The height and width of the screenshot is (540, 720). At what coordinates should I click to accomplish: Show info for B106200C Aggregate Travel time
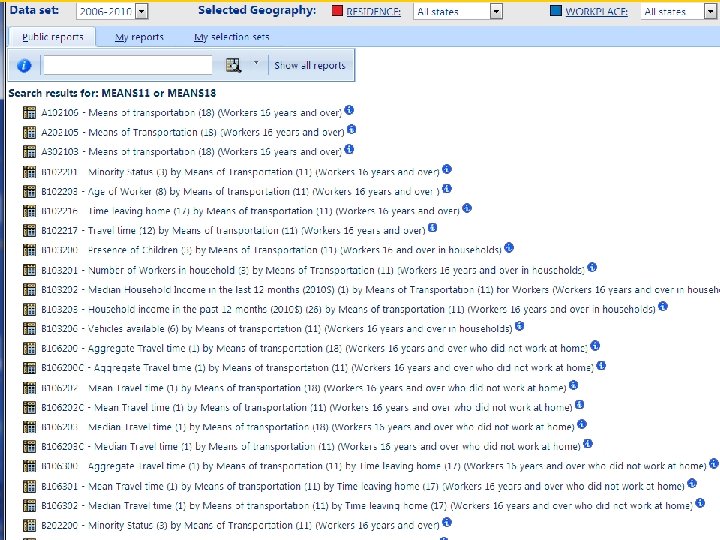(601, 366)
